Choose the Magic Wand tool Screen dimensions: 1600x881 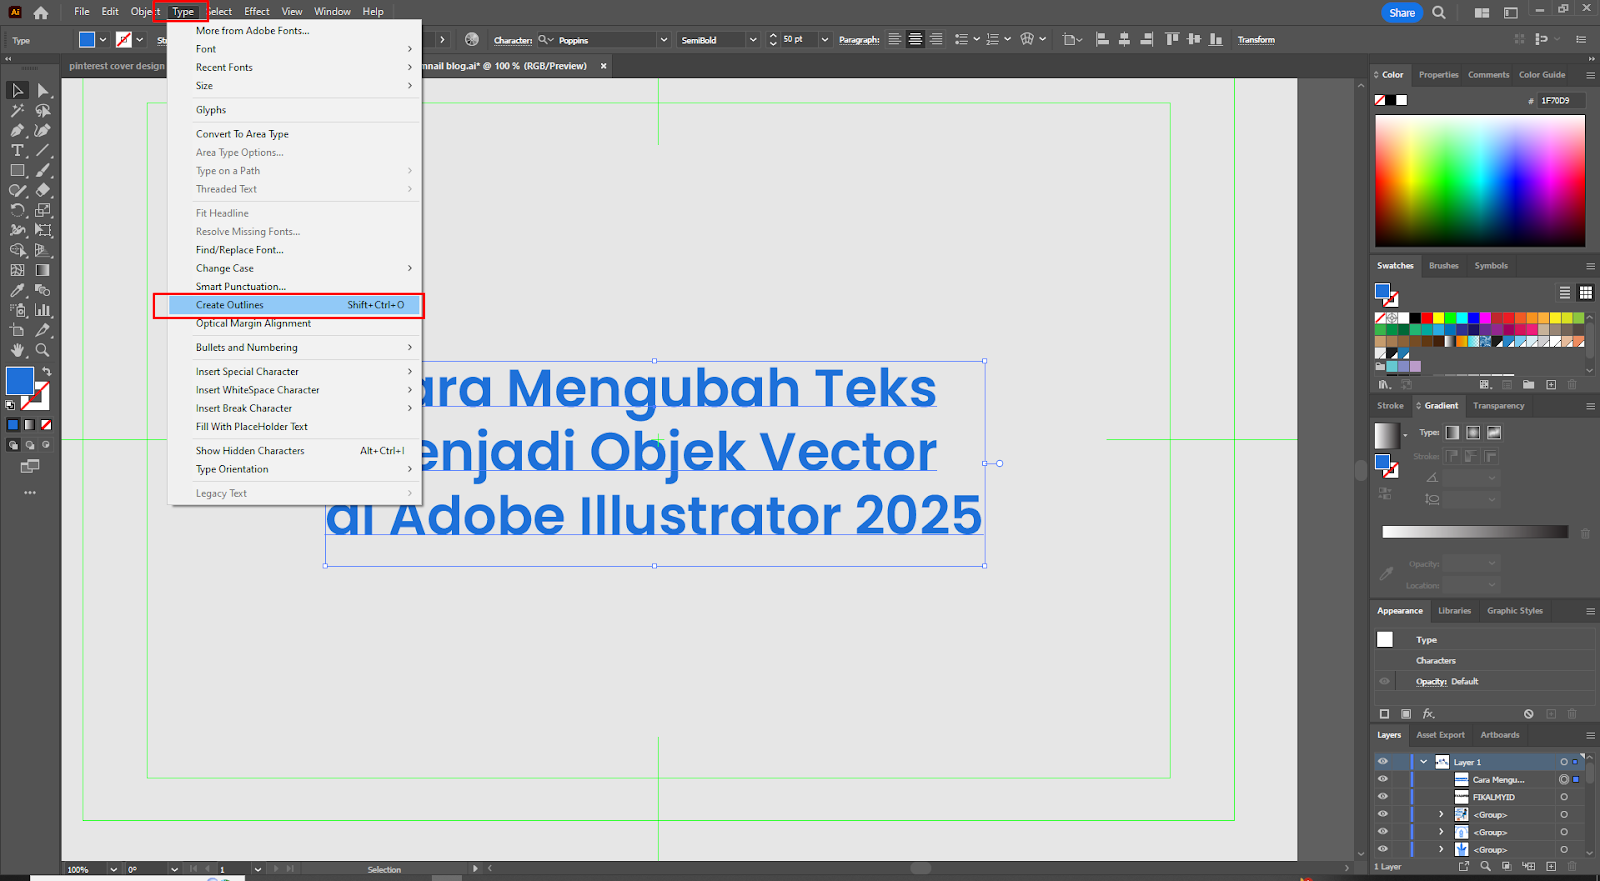pos(17,110)
